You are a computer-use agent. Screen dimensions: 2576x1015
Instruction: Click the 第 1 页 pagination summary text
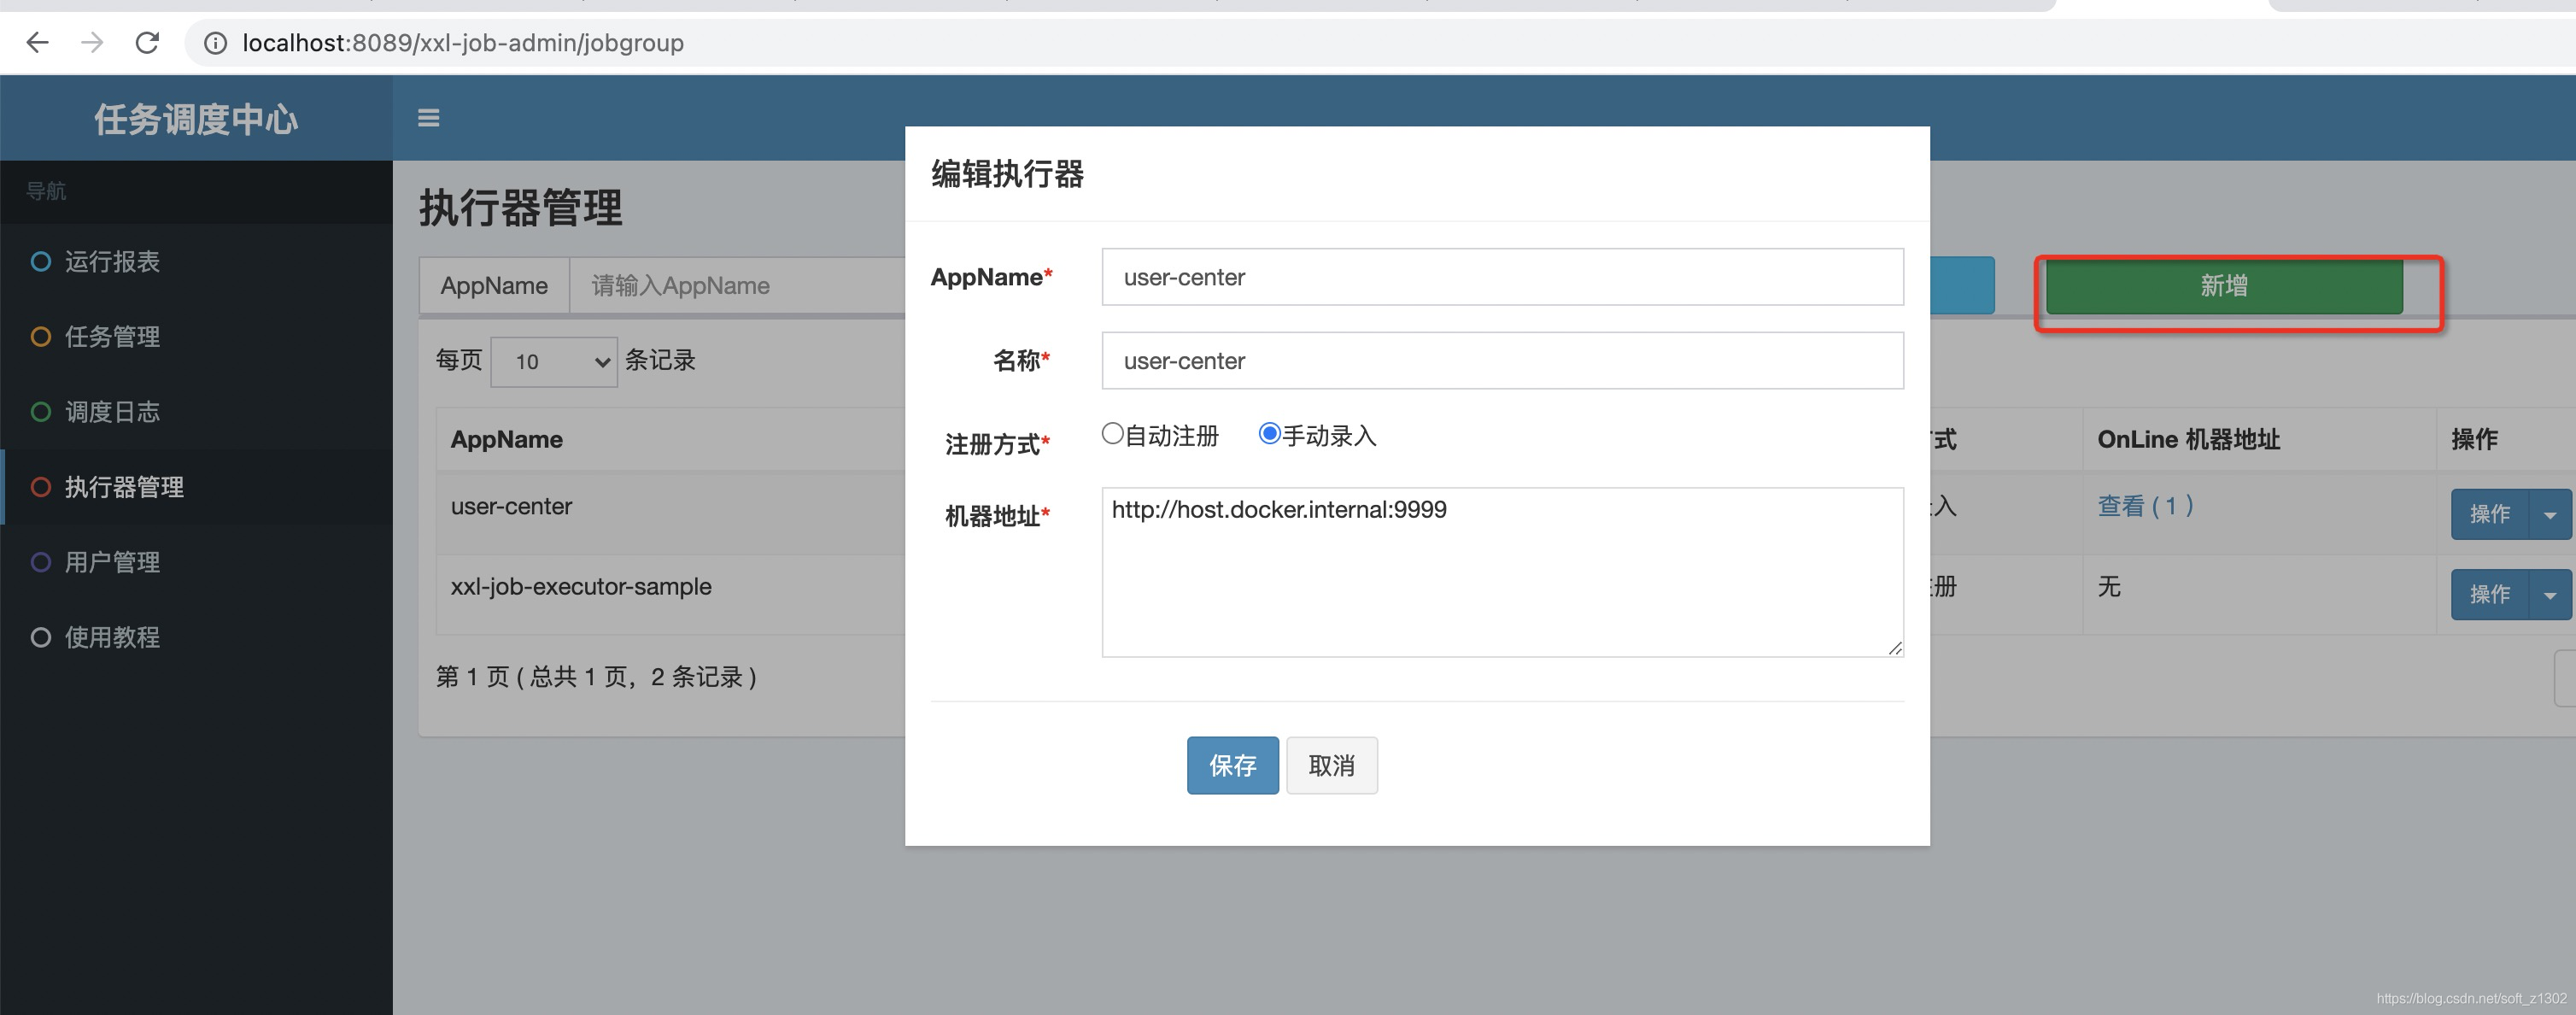coord(596,677)
